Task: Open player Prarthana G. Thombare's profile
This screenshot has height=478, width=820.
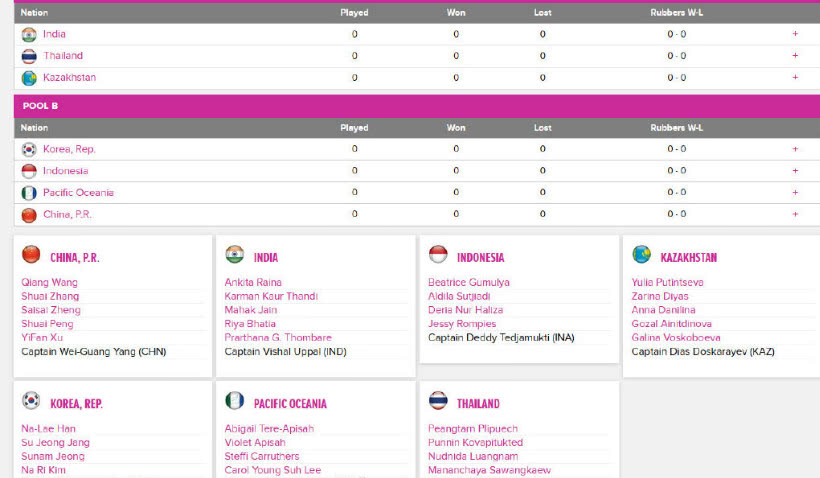Action: point(278,338)
